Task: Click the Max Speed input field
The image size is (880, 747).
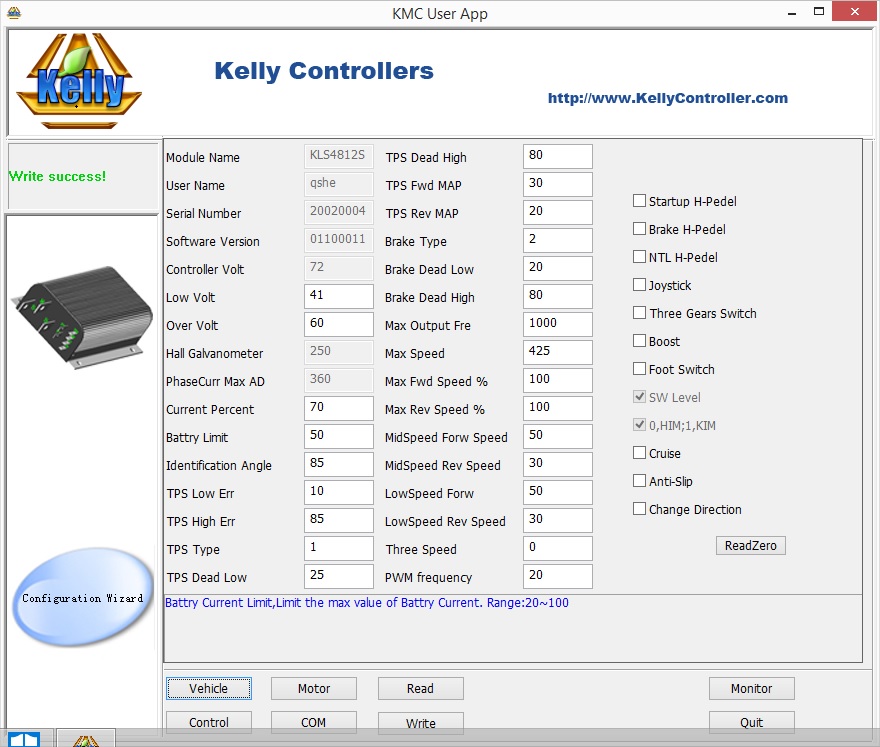Action: point(557,352)
